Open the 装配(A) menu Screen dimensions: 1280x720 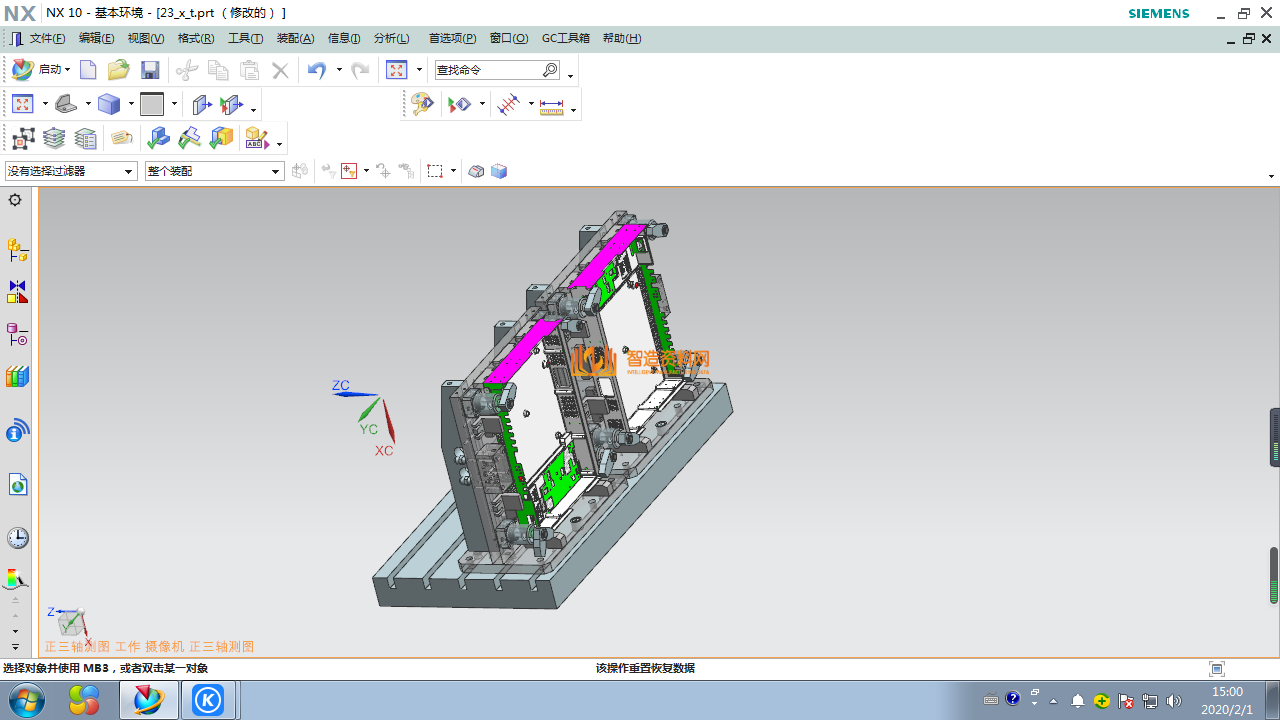coord(295,39)
